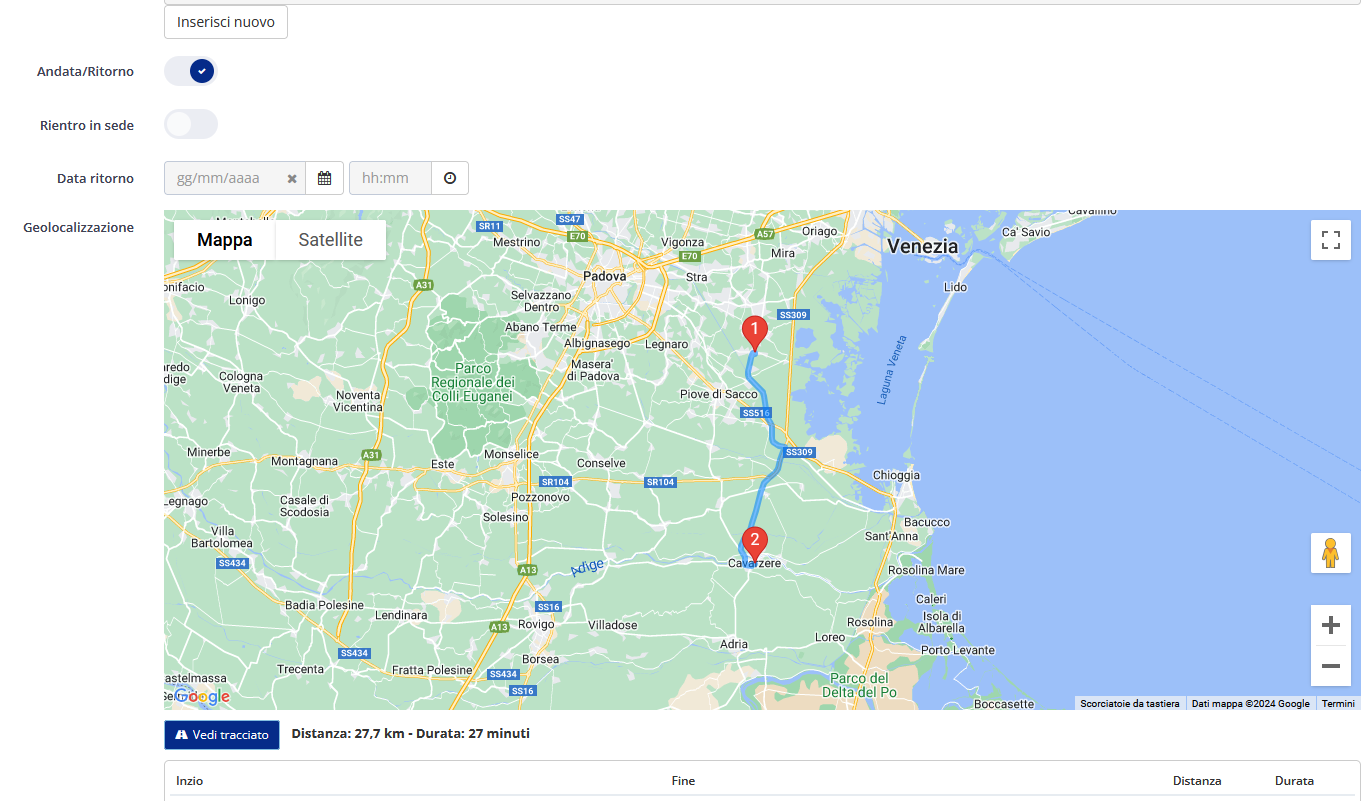Click the Piove di Sacco label
The image size is (1365, 801).
(719, 394)
